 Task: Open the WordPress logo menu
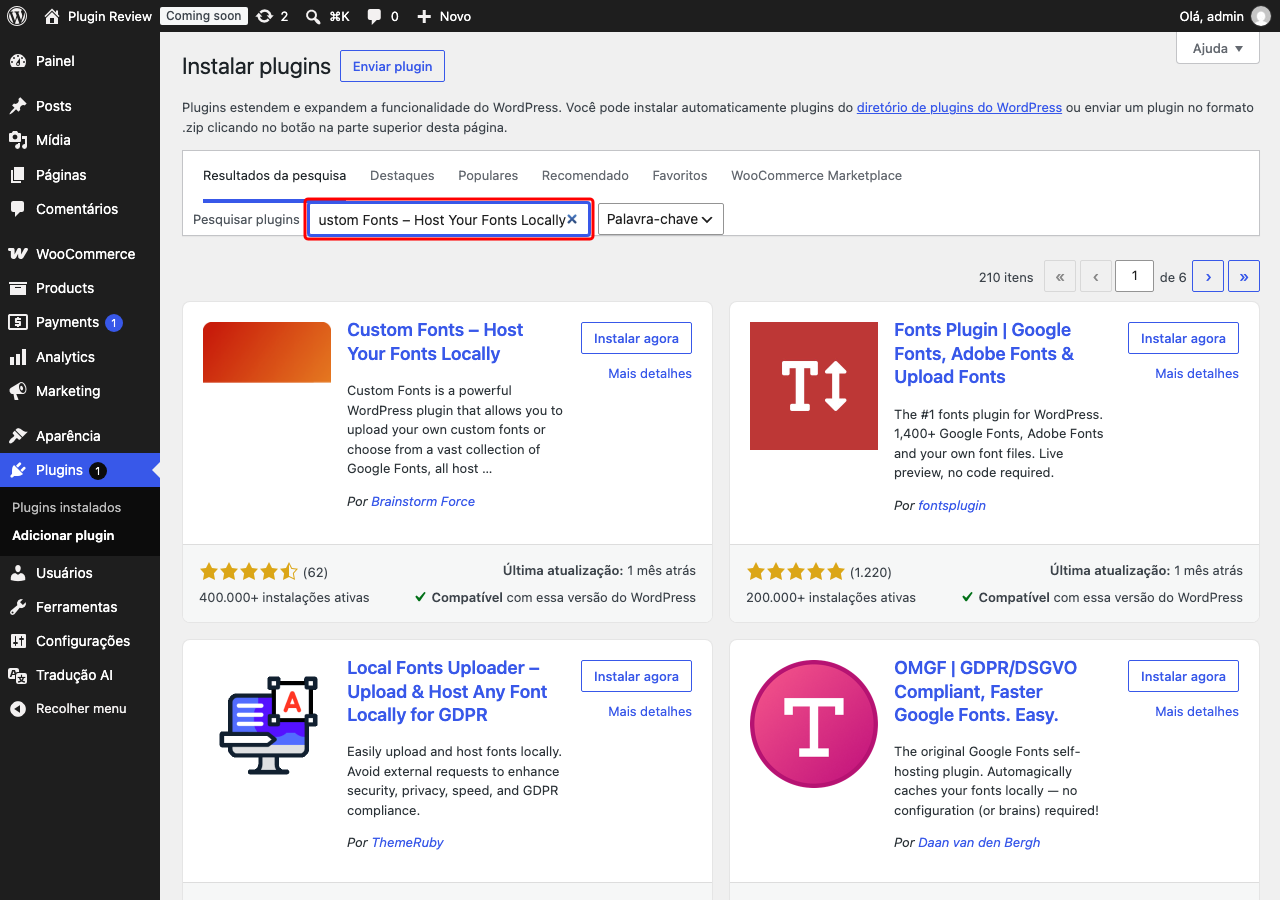[17, 16]
